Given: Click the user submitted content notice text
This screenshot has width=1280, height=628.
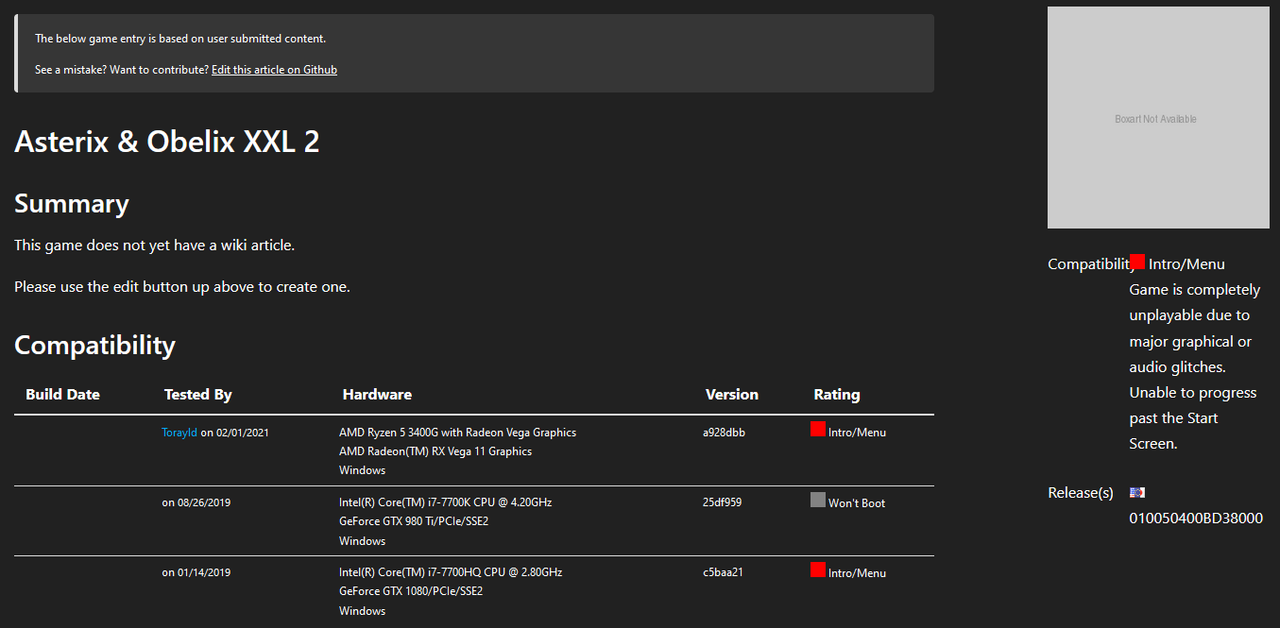Looking at the screenshot, I should (181, 39).
